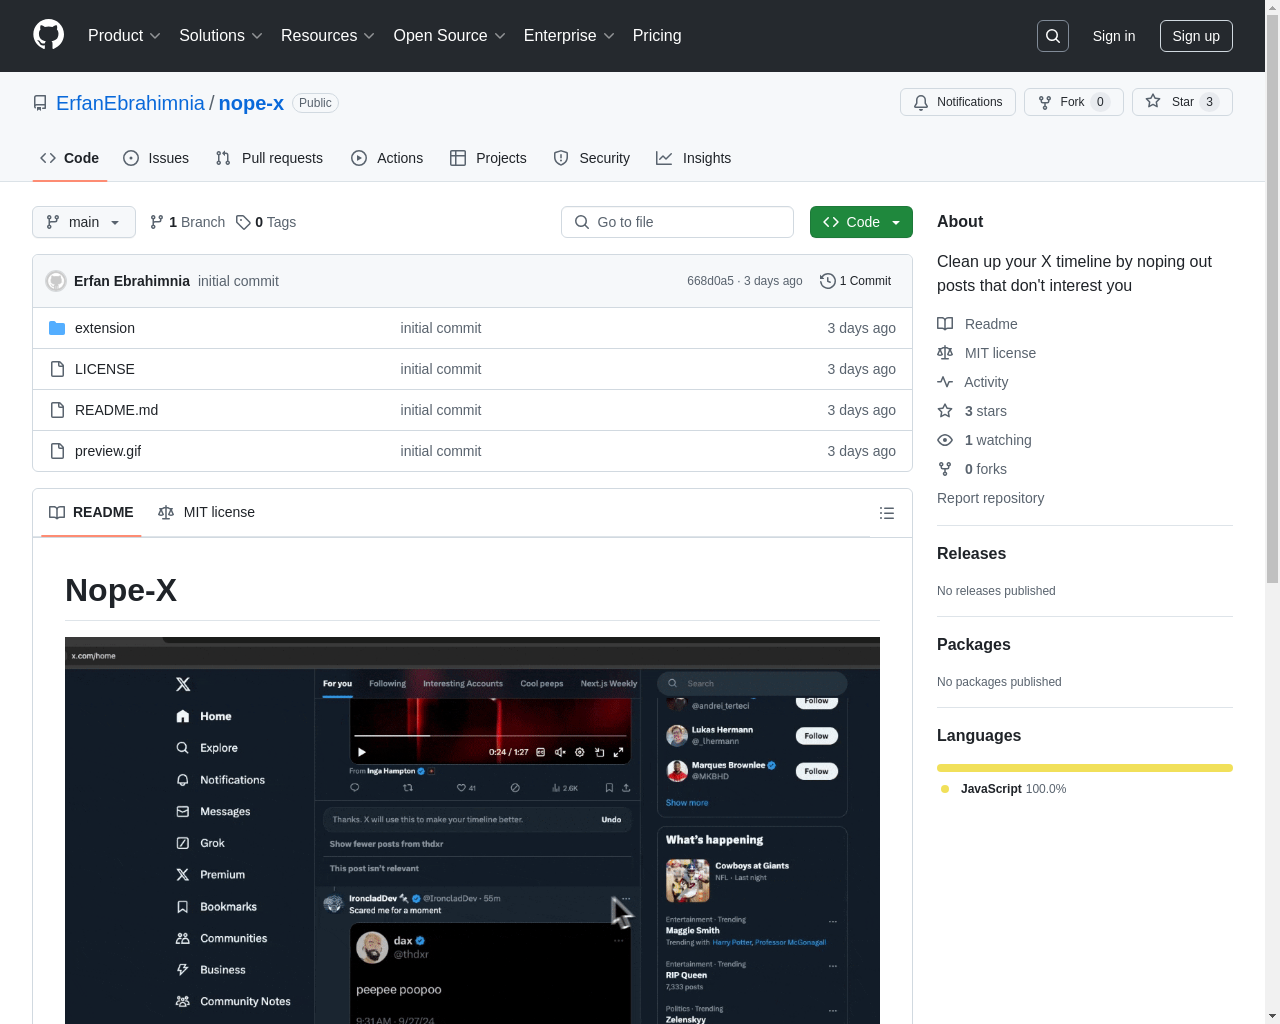1280x1024 pixels.
Task: View the 3 stars link
Action: click(972, 411)
